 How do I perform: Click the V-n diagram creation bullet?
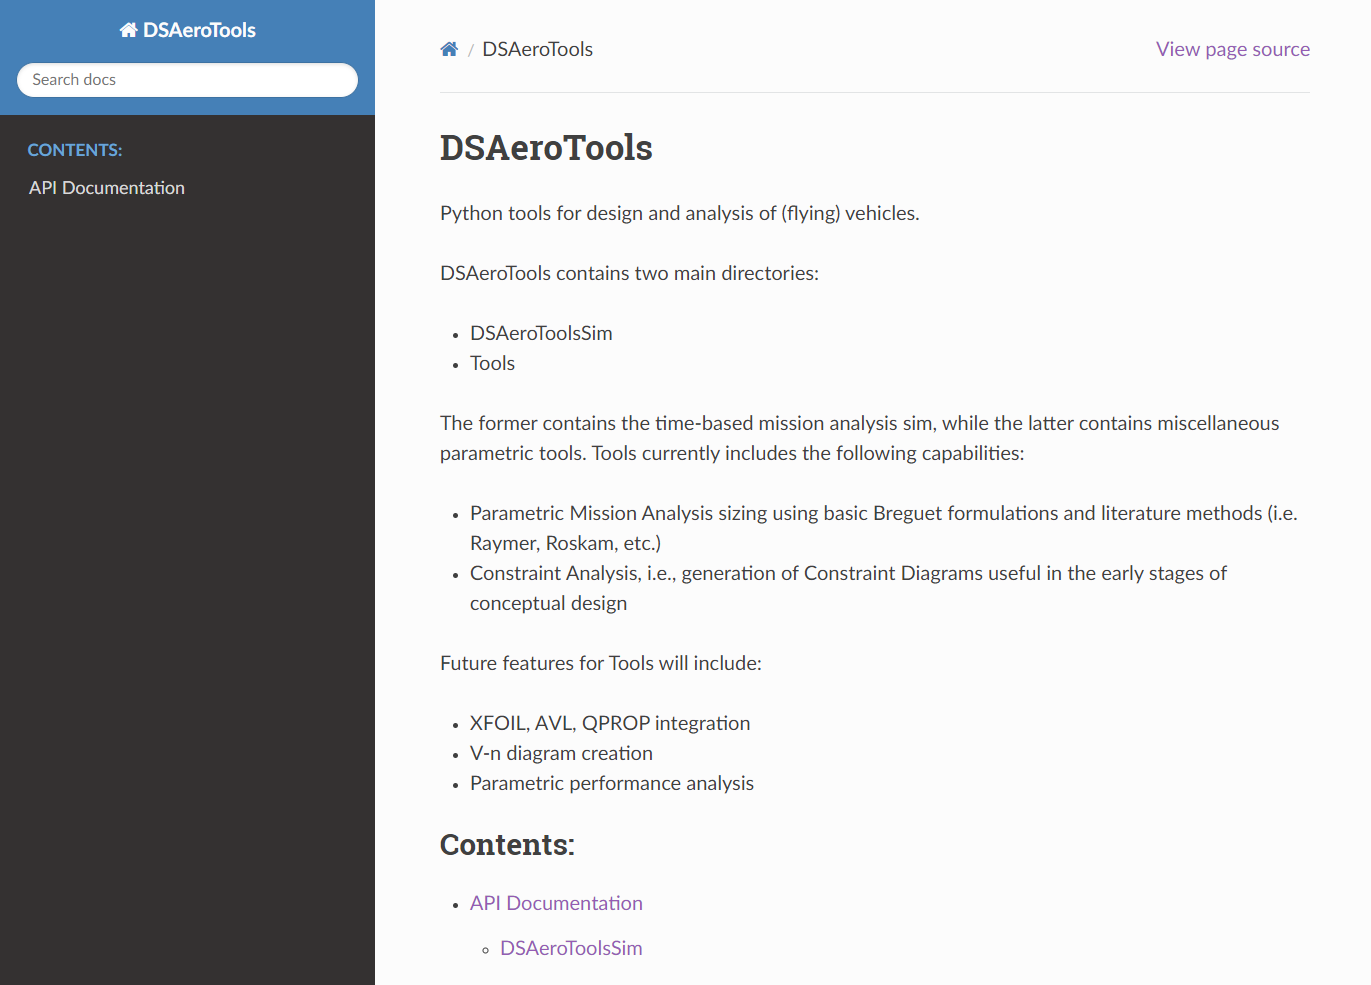point(561,753)
